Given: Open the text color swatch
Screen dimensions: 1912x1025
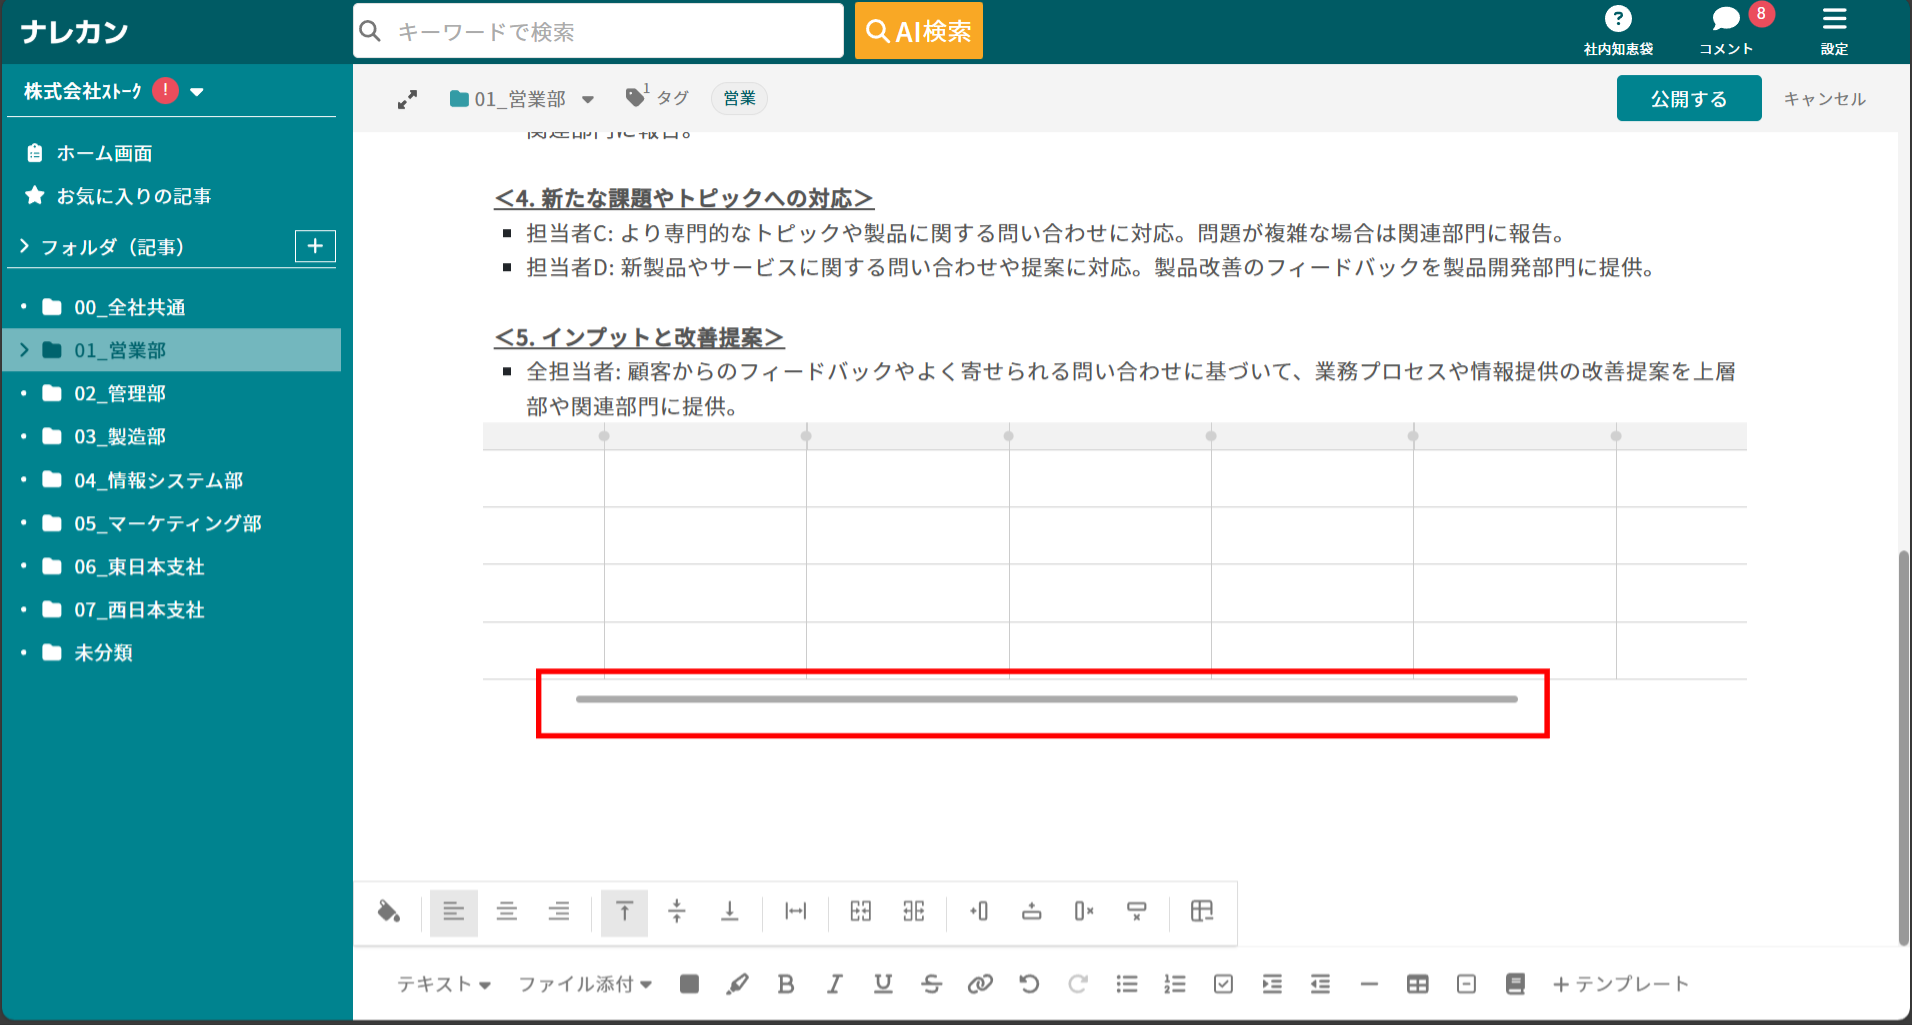Looking at the screenshot, I should [689, 984].
